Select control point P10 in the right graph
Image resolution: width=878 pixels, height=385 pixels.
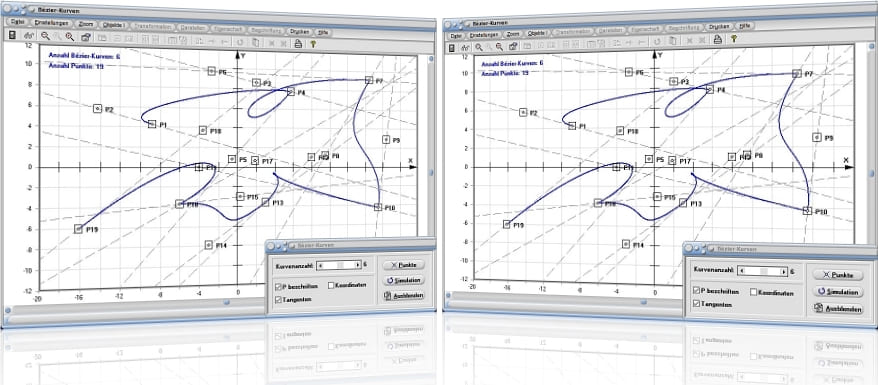point(807,210)
